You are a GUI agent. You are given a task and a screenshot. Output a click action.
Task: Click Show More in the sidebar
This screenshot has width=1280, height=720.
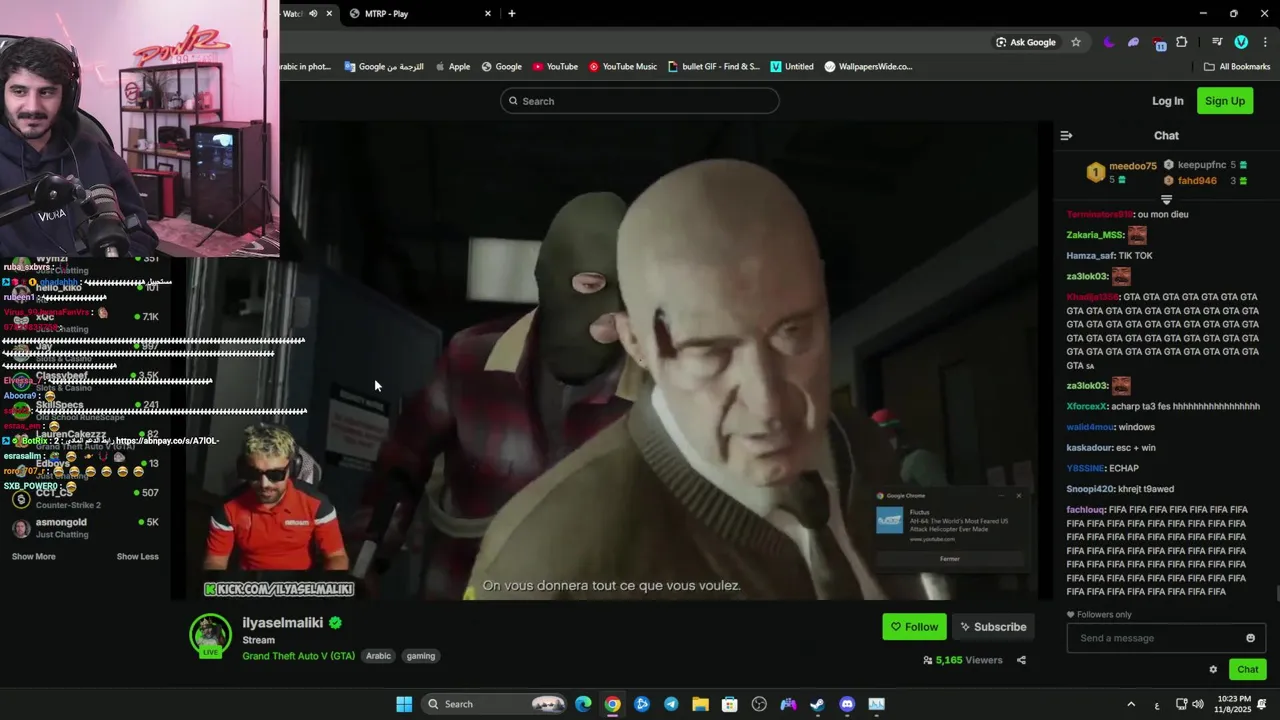[33, 557]
